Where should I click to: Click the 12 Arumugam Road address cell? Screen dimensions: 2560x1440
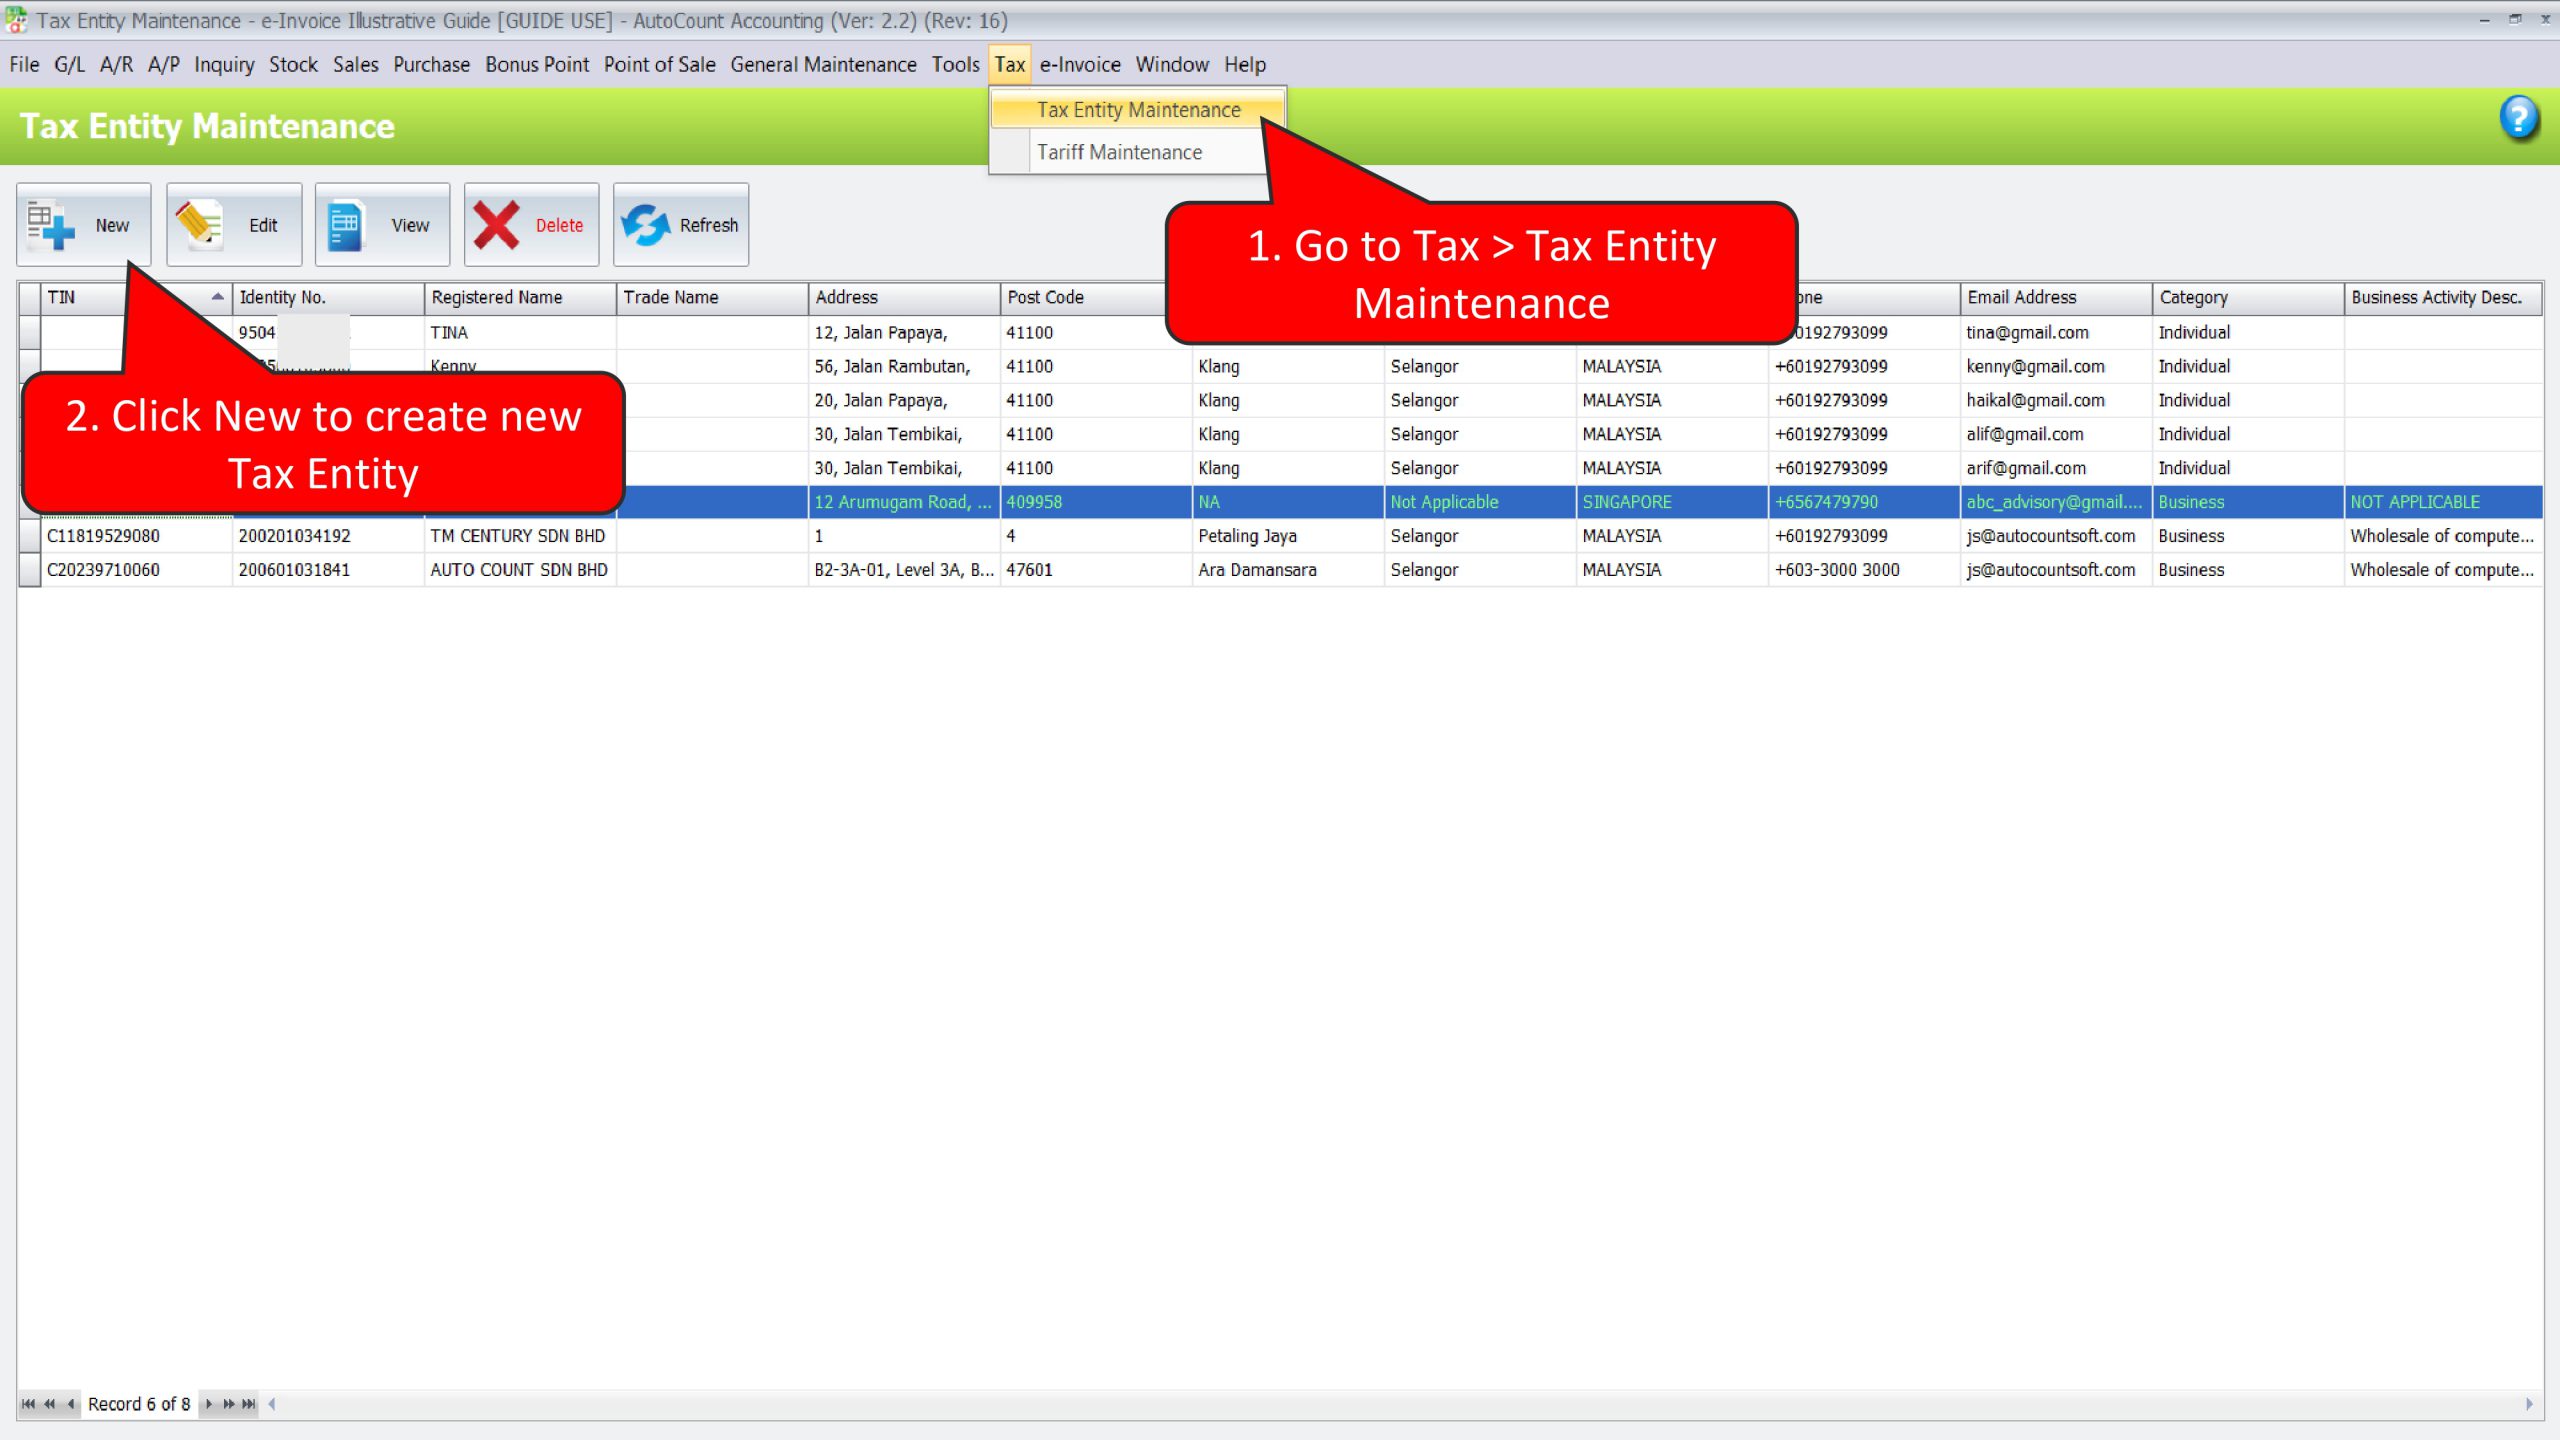[904, 502]
